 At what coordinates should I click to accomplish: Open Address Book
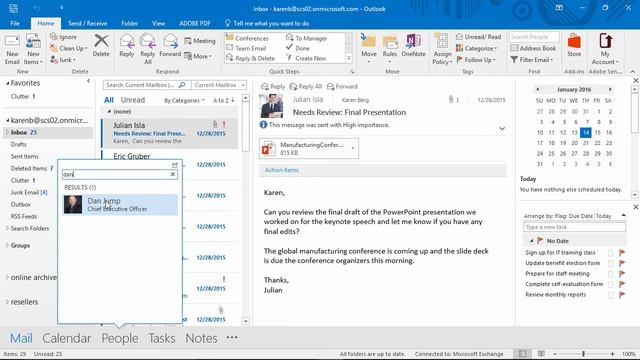click(x=533, y=48)
